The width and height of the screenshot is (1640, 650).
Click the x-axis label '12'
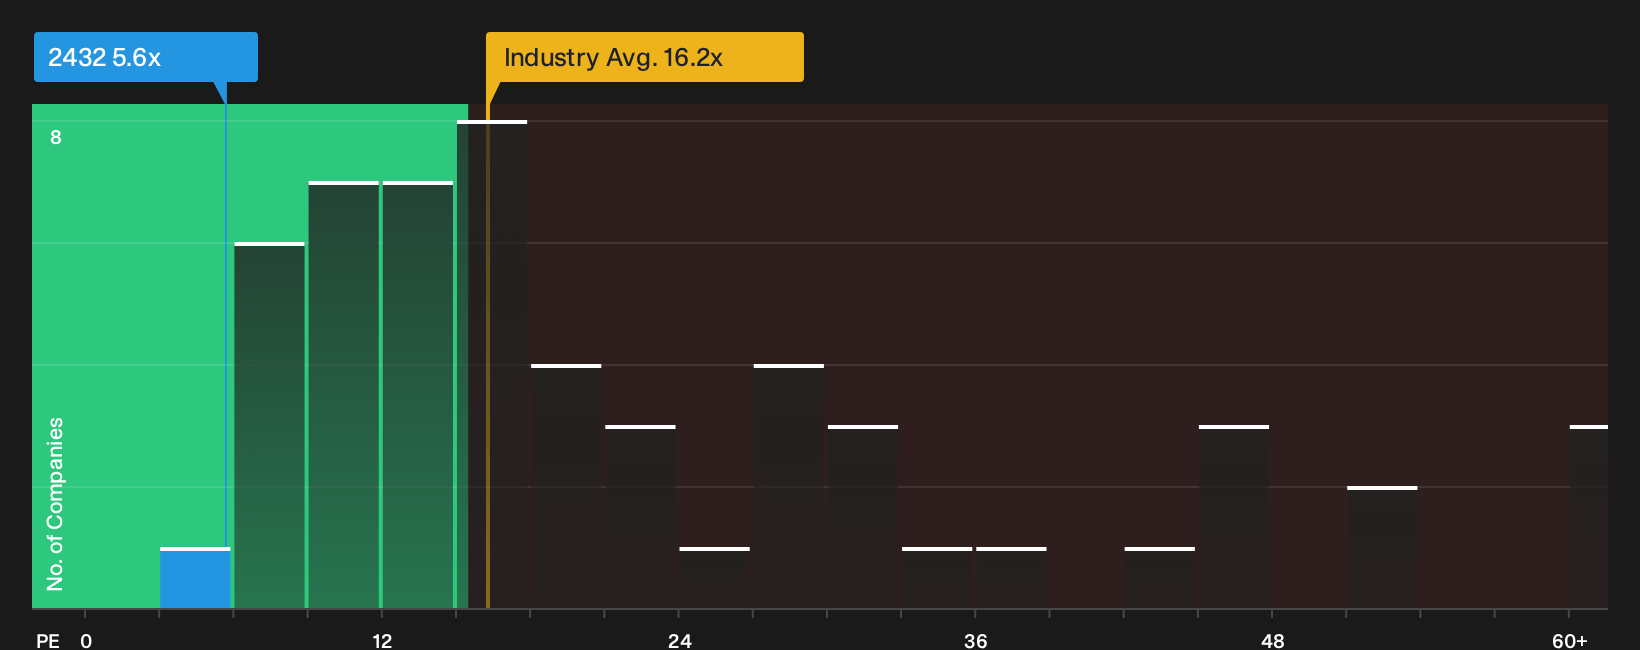pyautogui.click(x=382, y=641)
